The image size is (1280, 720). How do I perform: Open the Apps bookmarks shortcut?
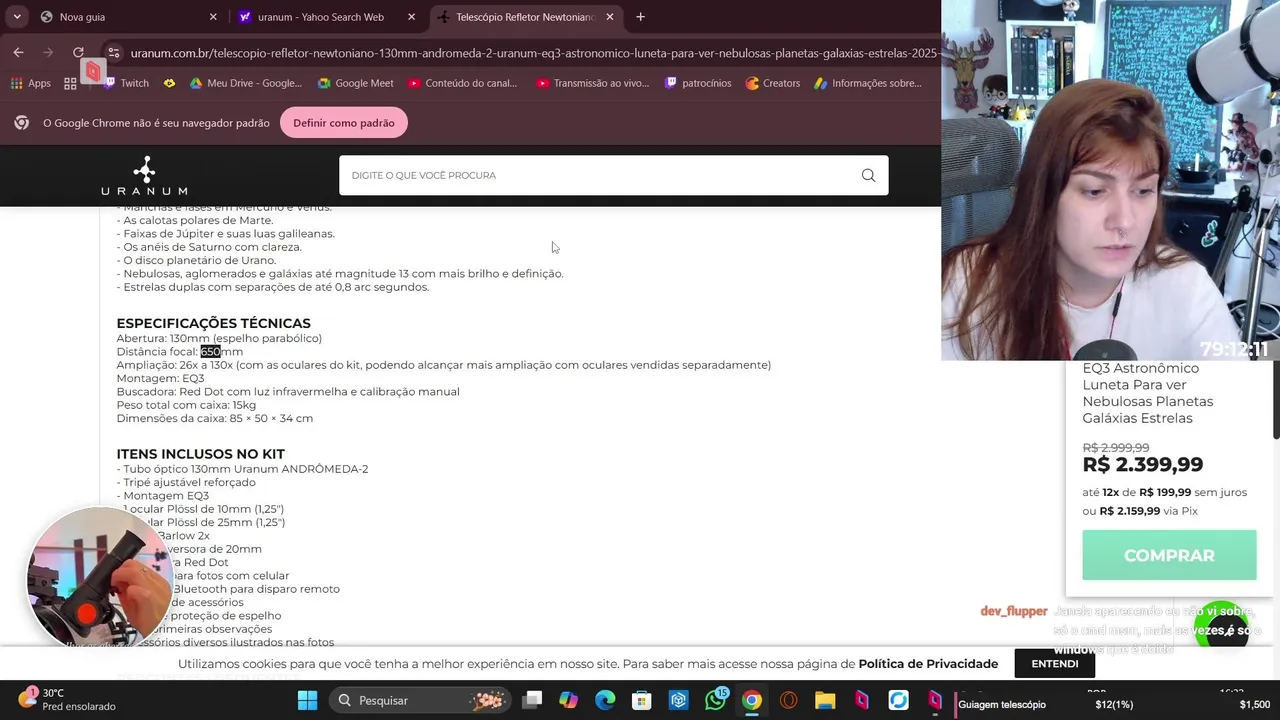(31, 83)
